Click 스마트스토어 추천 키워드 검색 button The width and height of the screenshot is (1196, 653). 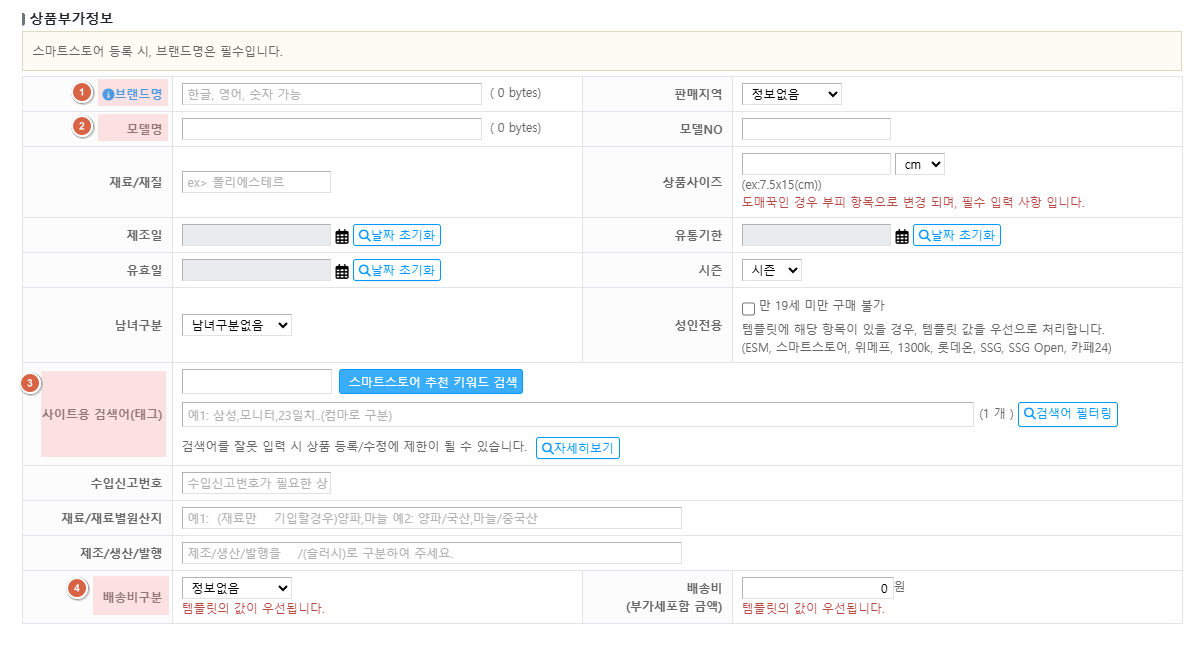431,382
